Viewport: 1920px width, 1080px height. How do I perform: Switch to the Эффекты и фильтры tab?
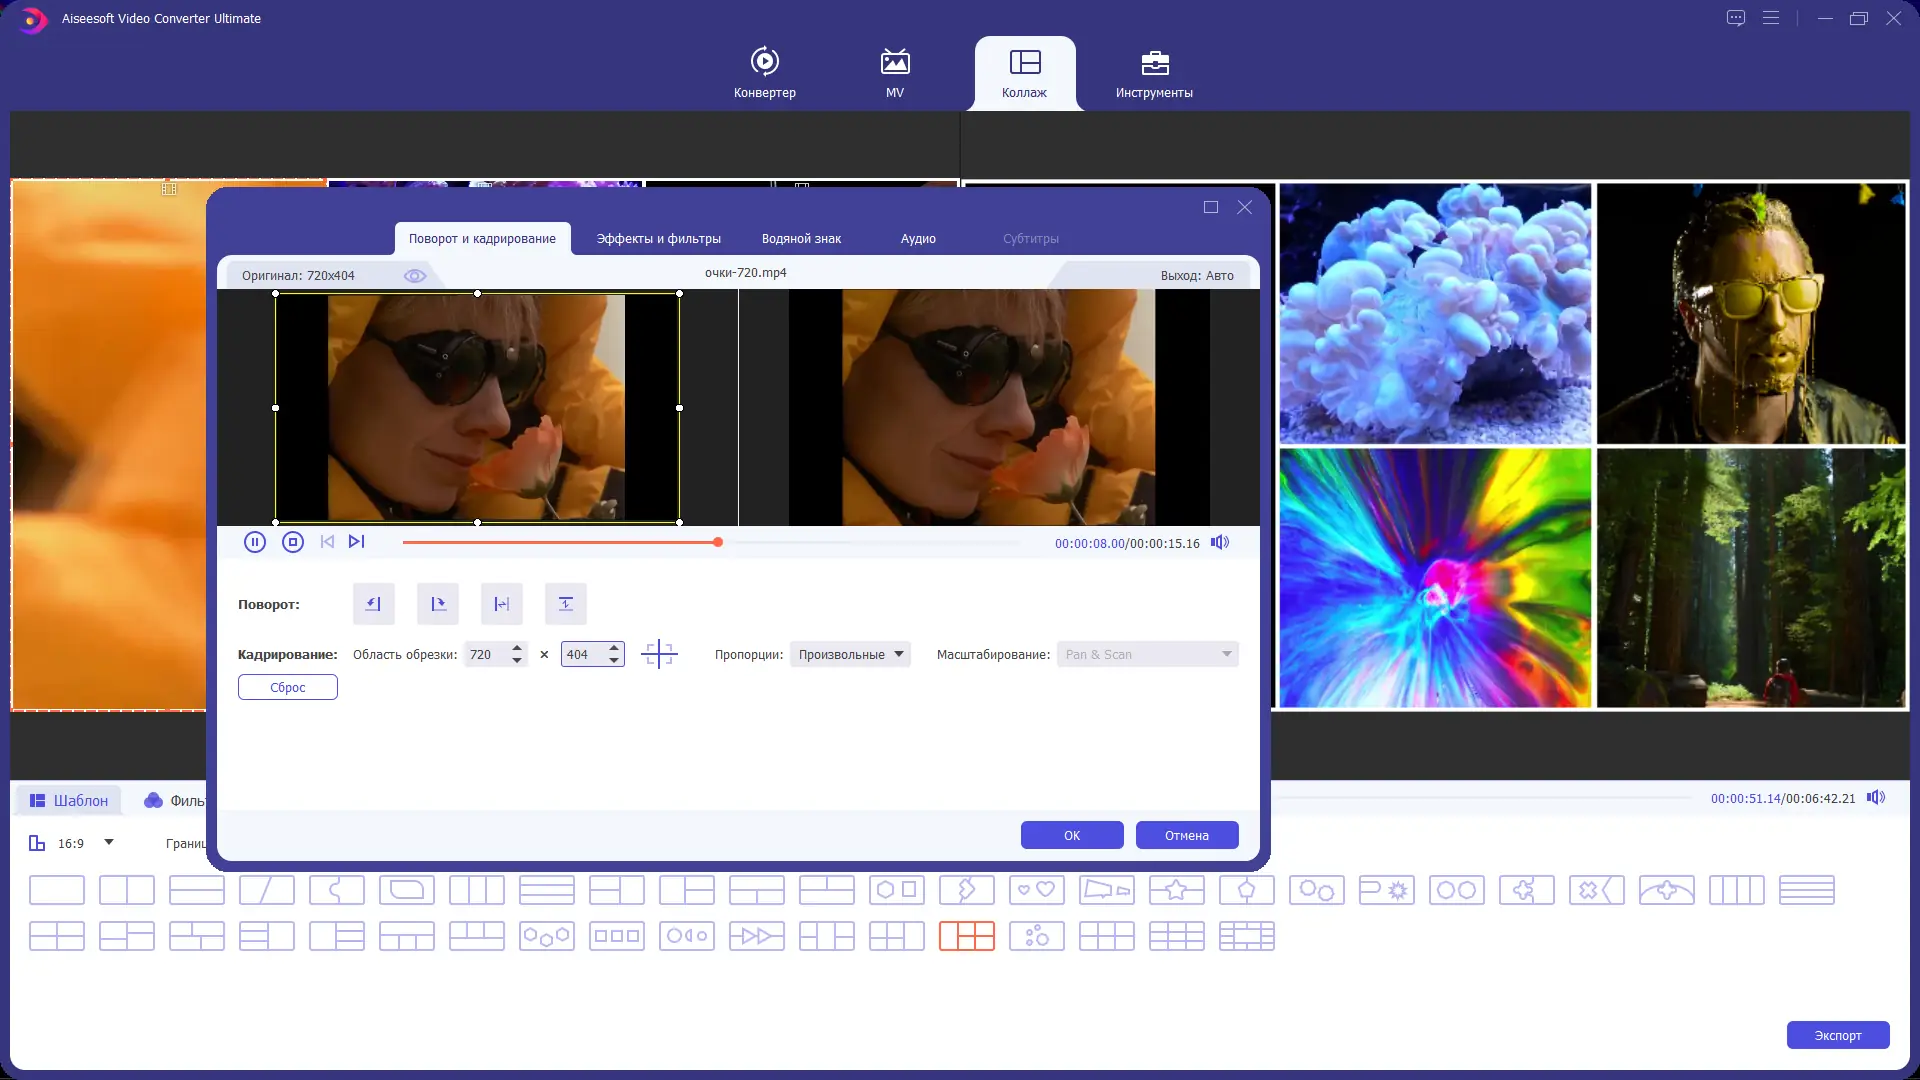tap(658, 238)
